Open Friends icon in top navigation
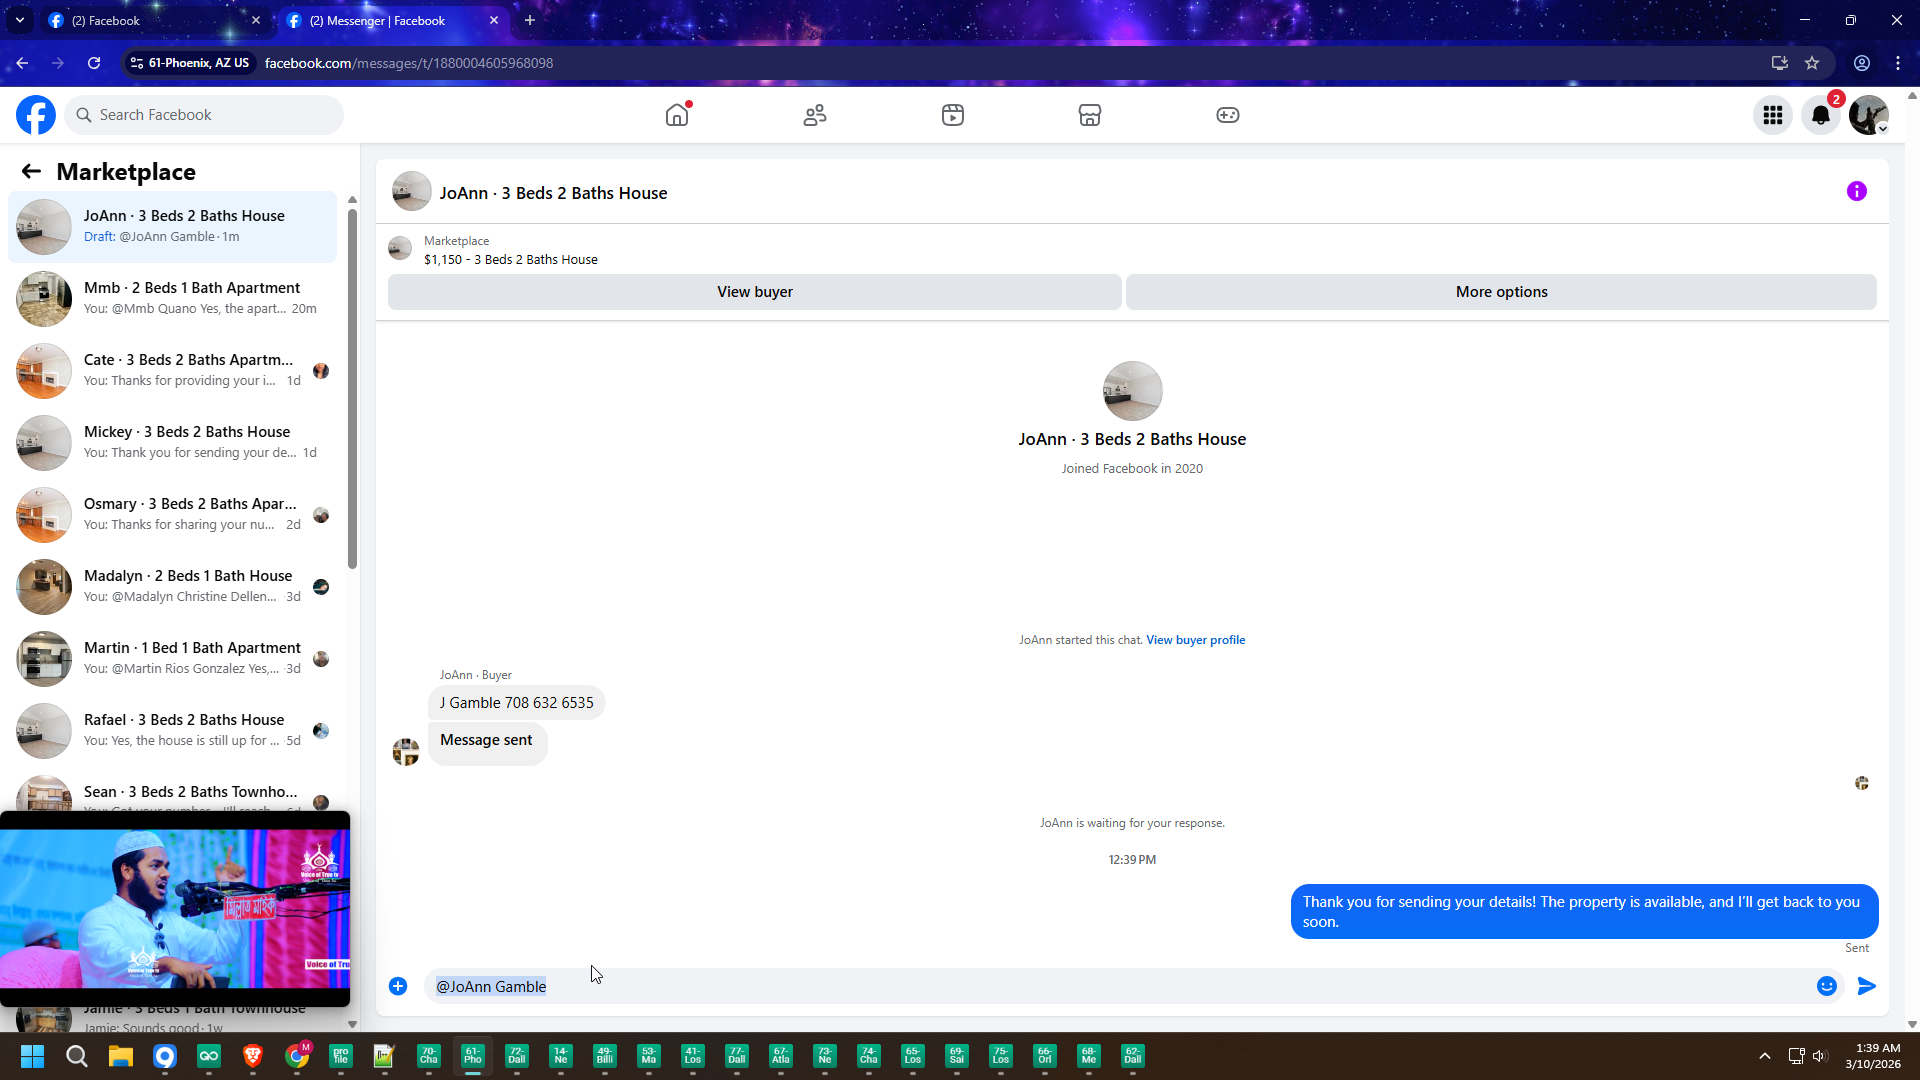Screen dimensions: 1920x1080 pos(815,115)
